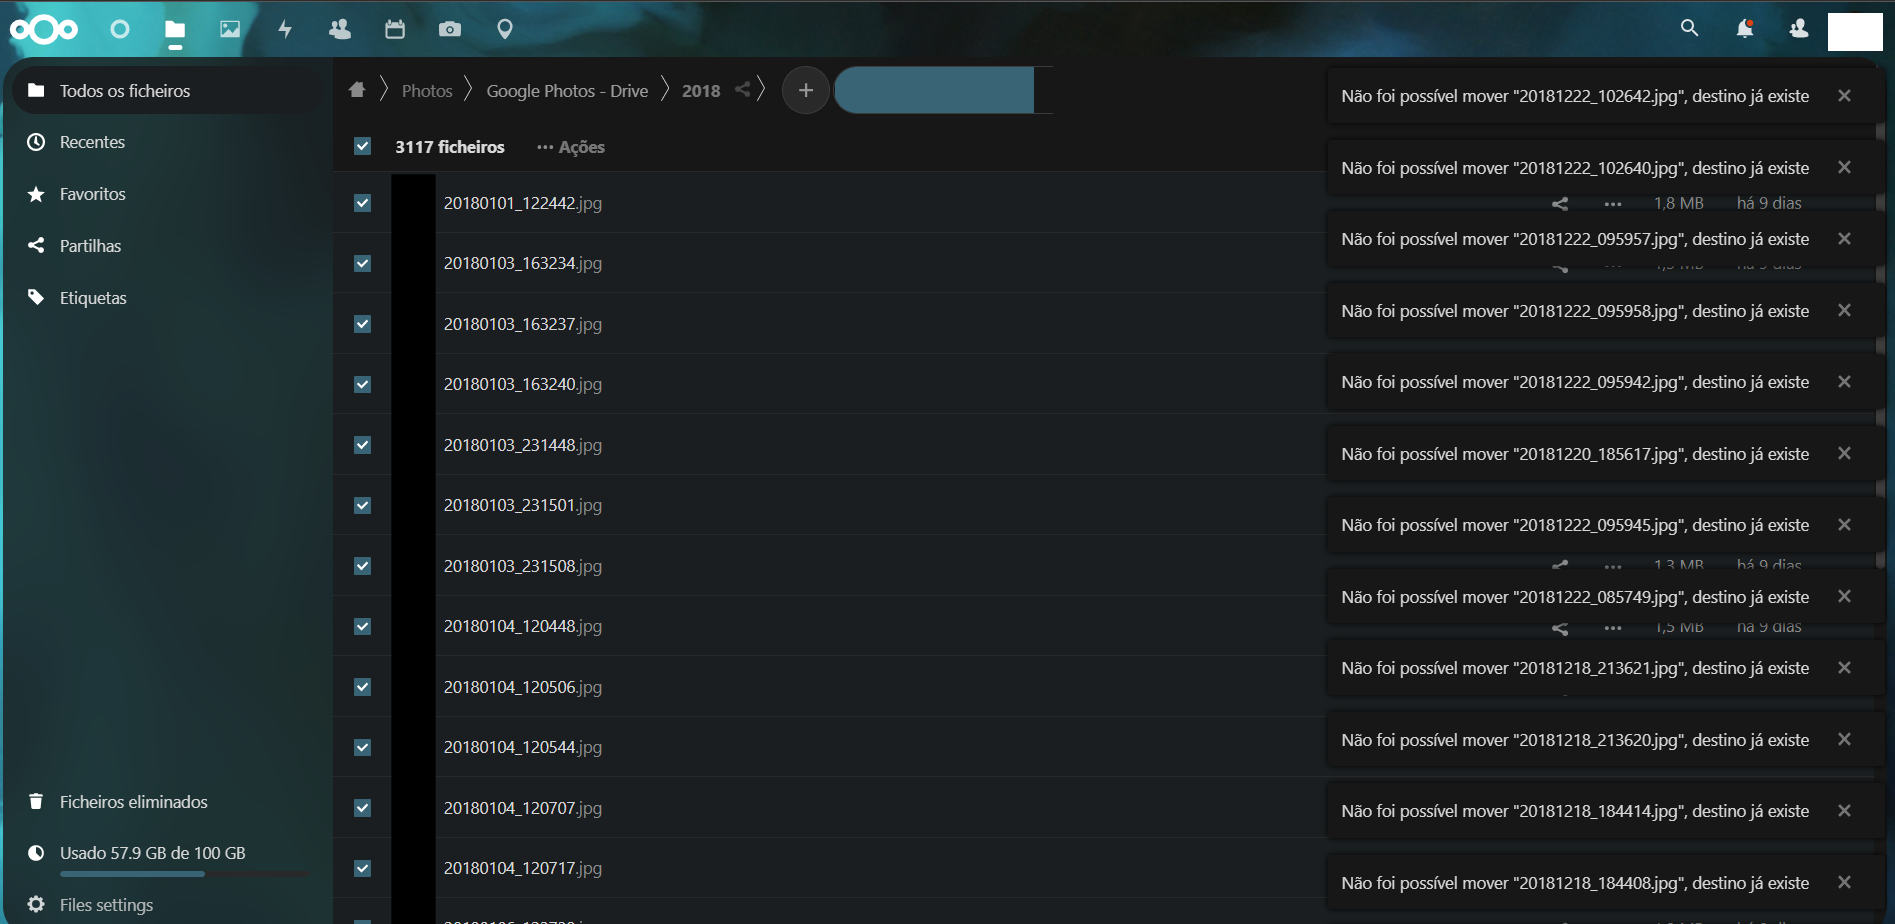Open the Maps location pin icon

tap(505, 29)
